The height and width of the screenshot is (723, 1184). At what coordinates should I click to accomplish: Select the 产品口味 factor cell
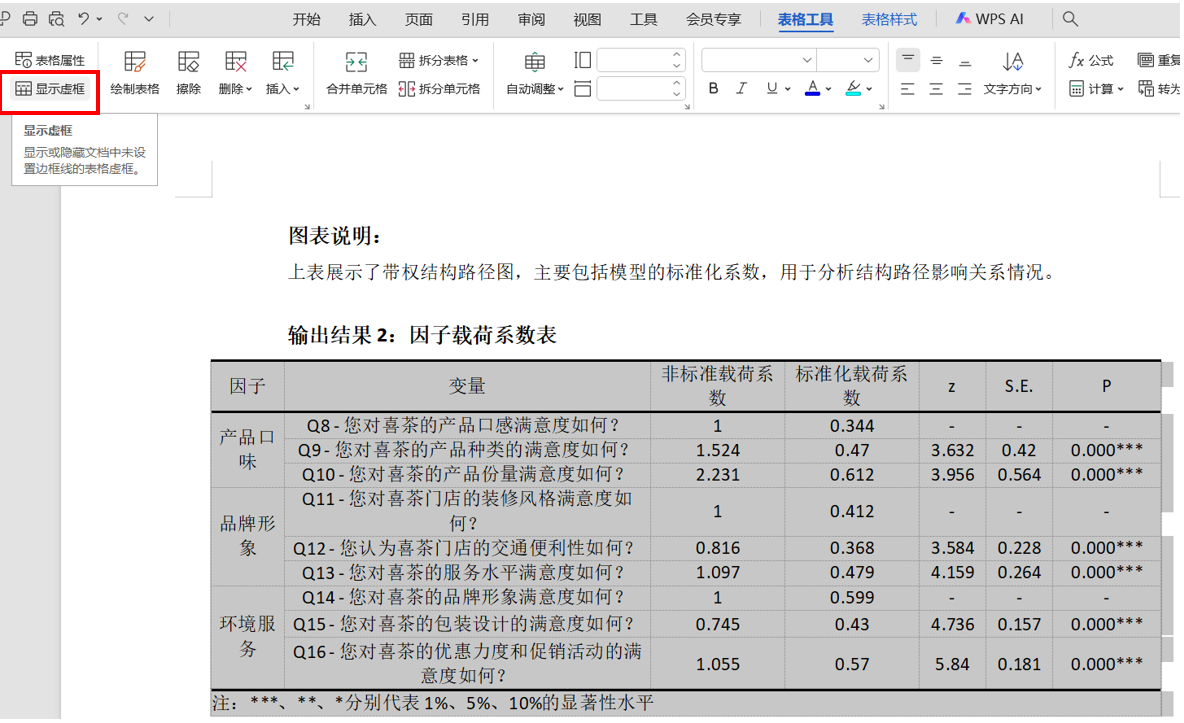coord(248,450)
